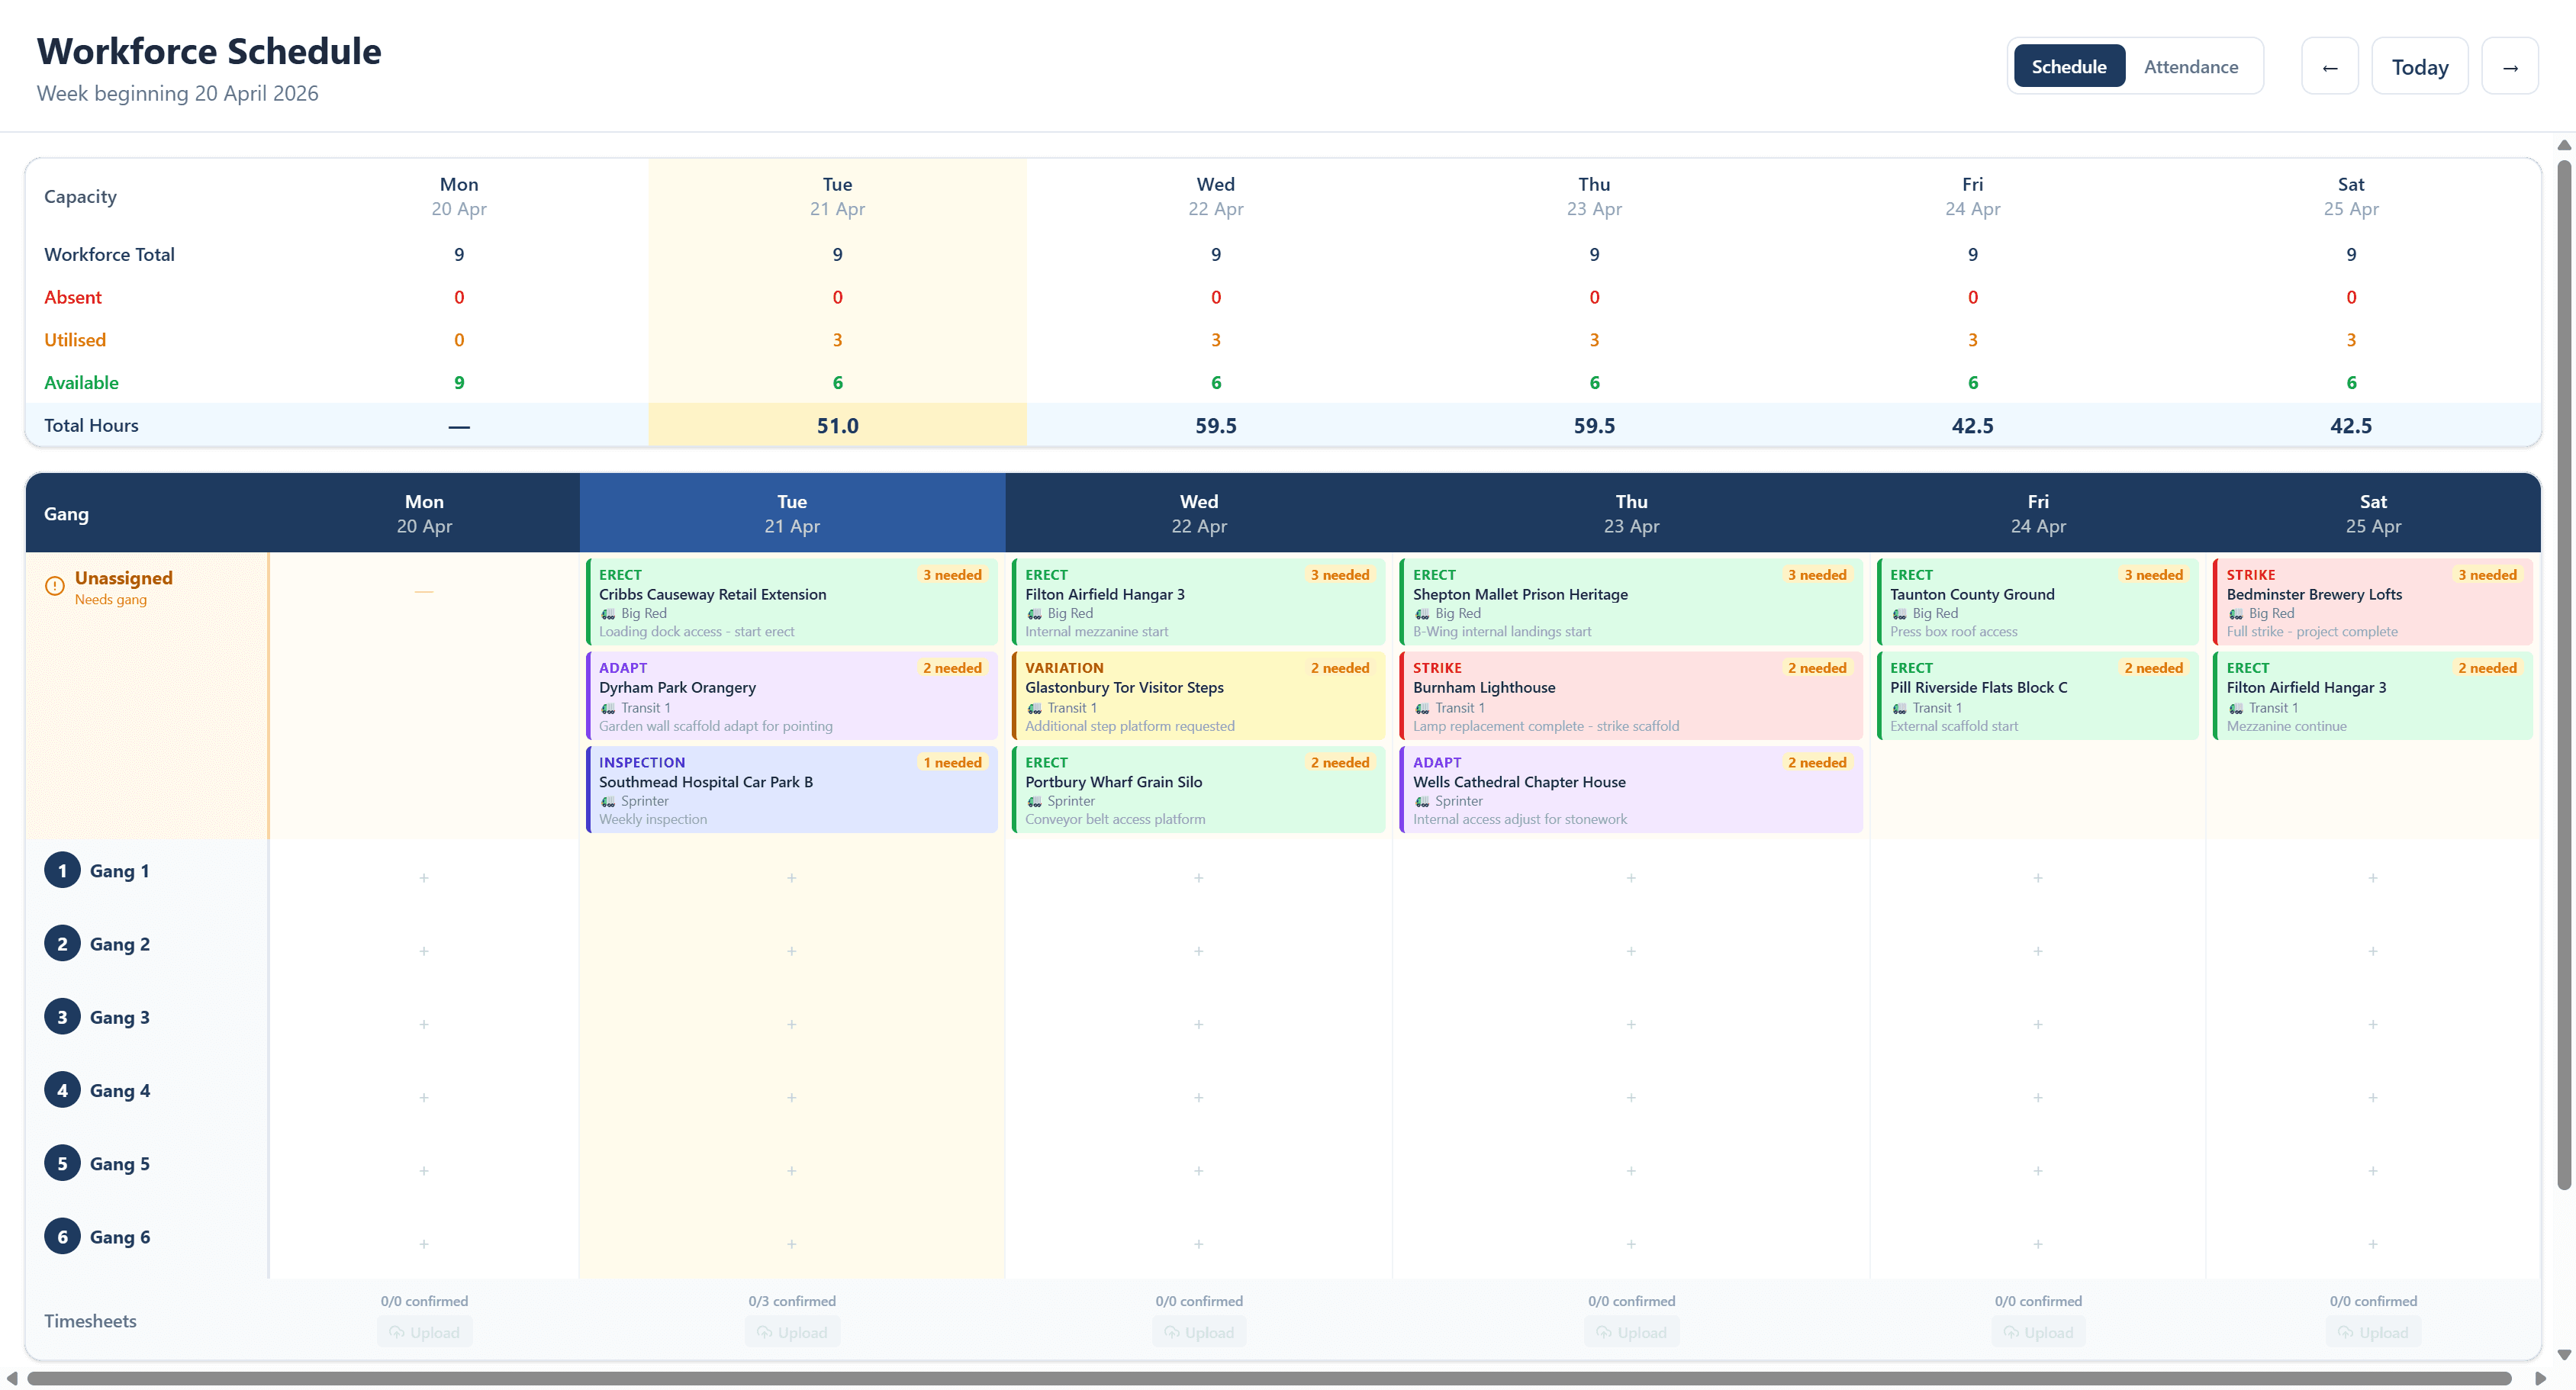The height and width of the screenshot is (1390, 2576).
Task: Click the Unassigned warning icon
Action: coord(55,586)
